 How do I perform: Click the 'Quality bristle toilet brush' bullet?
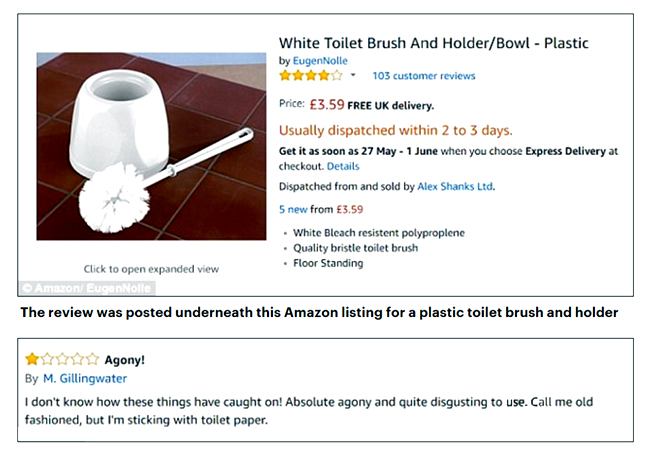pos(355,248)
